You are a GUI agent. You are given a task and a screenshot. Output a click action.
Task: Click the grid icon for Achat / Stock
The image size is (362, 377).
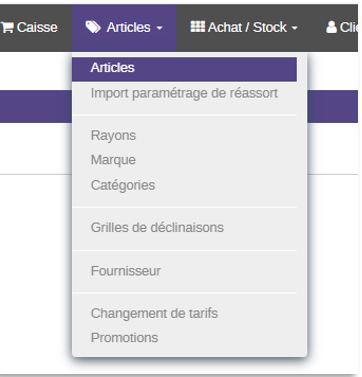click(198, 27)
